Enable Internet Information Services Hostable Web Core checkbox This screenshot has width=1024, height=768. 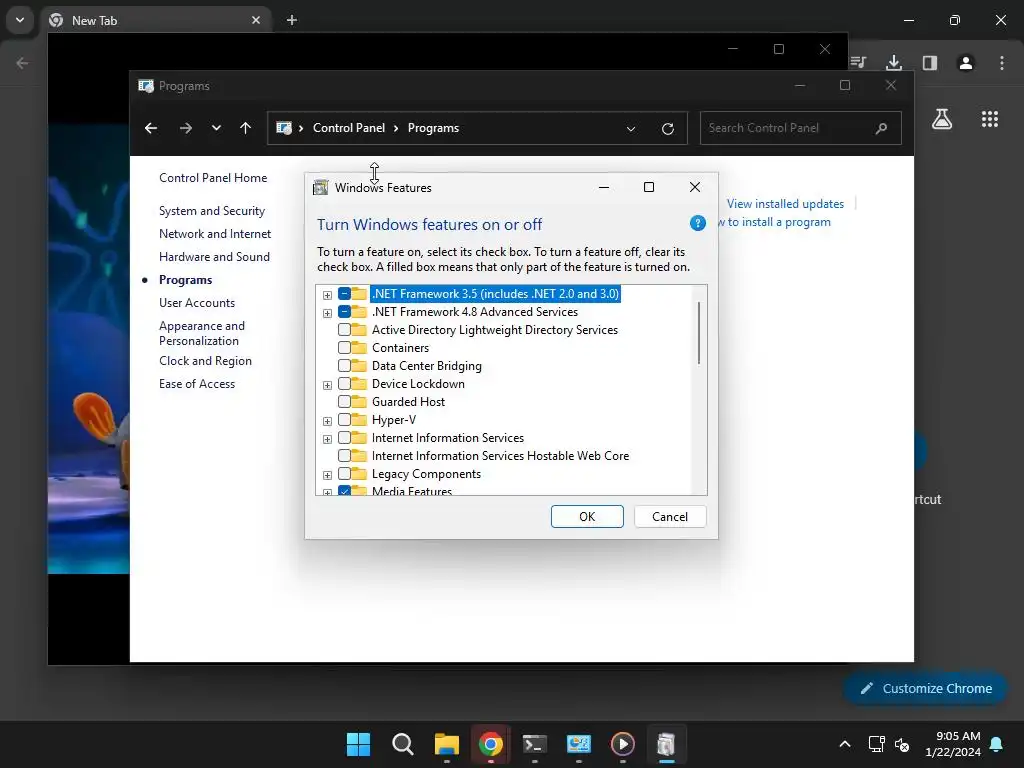[x=344, y=456]
